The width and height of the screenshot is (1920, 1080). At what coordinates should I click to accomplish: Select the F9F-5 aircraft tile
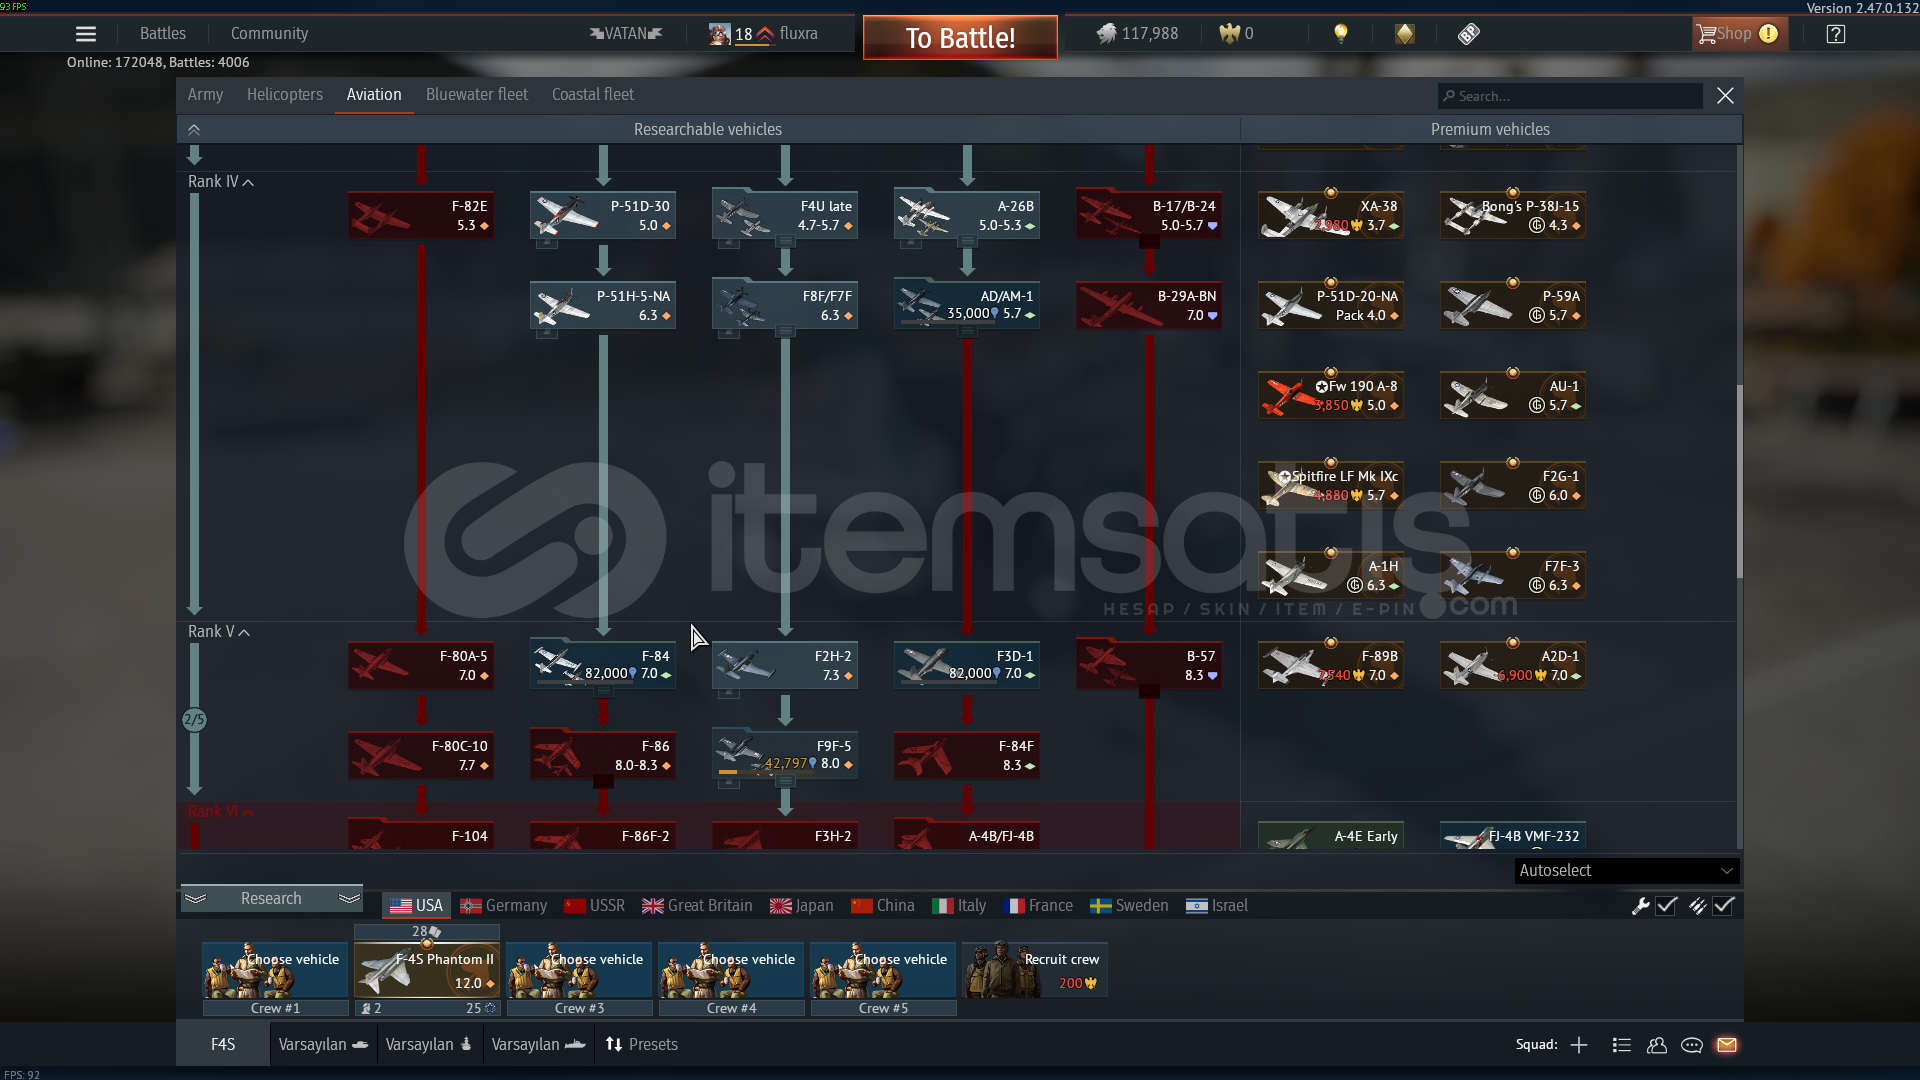(785, 755)
